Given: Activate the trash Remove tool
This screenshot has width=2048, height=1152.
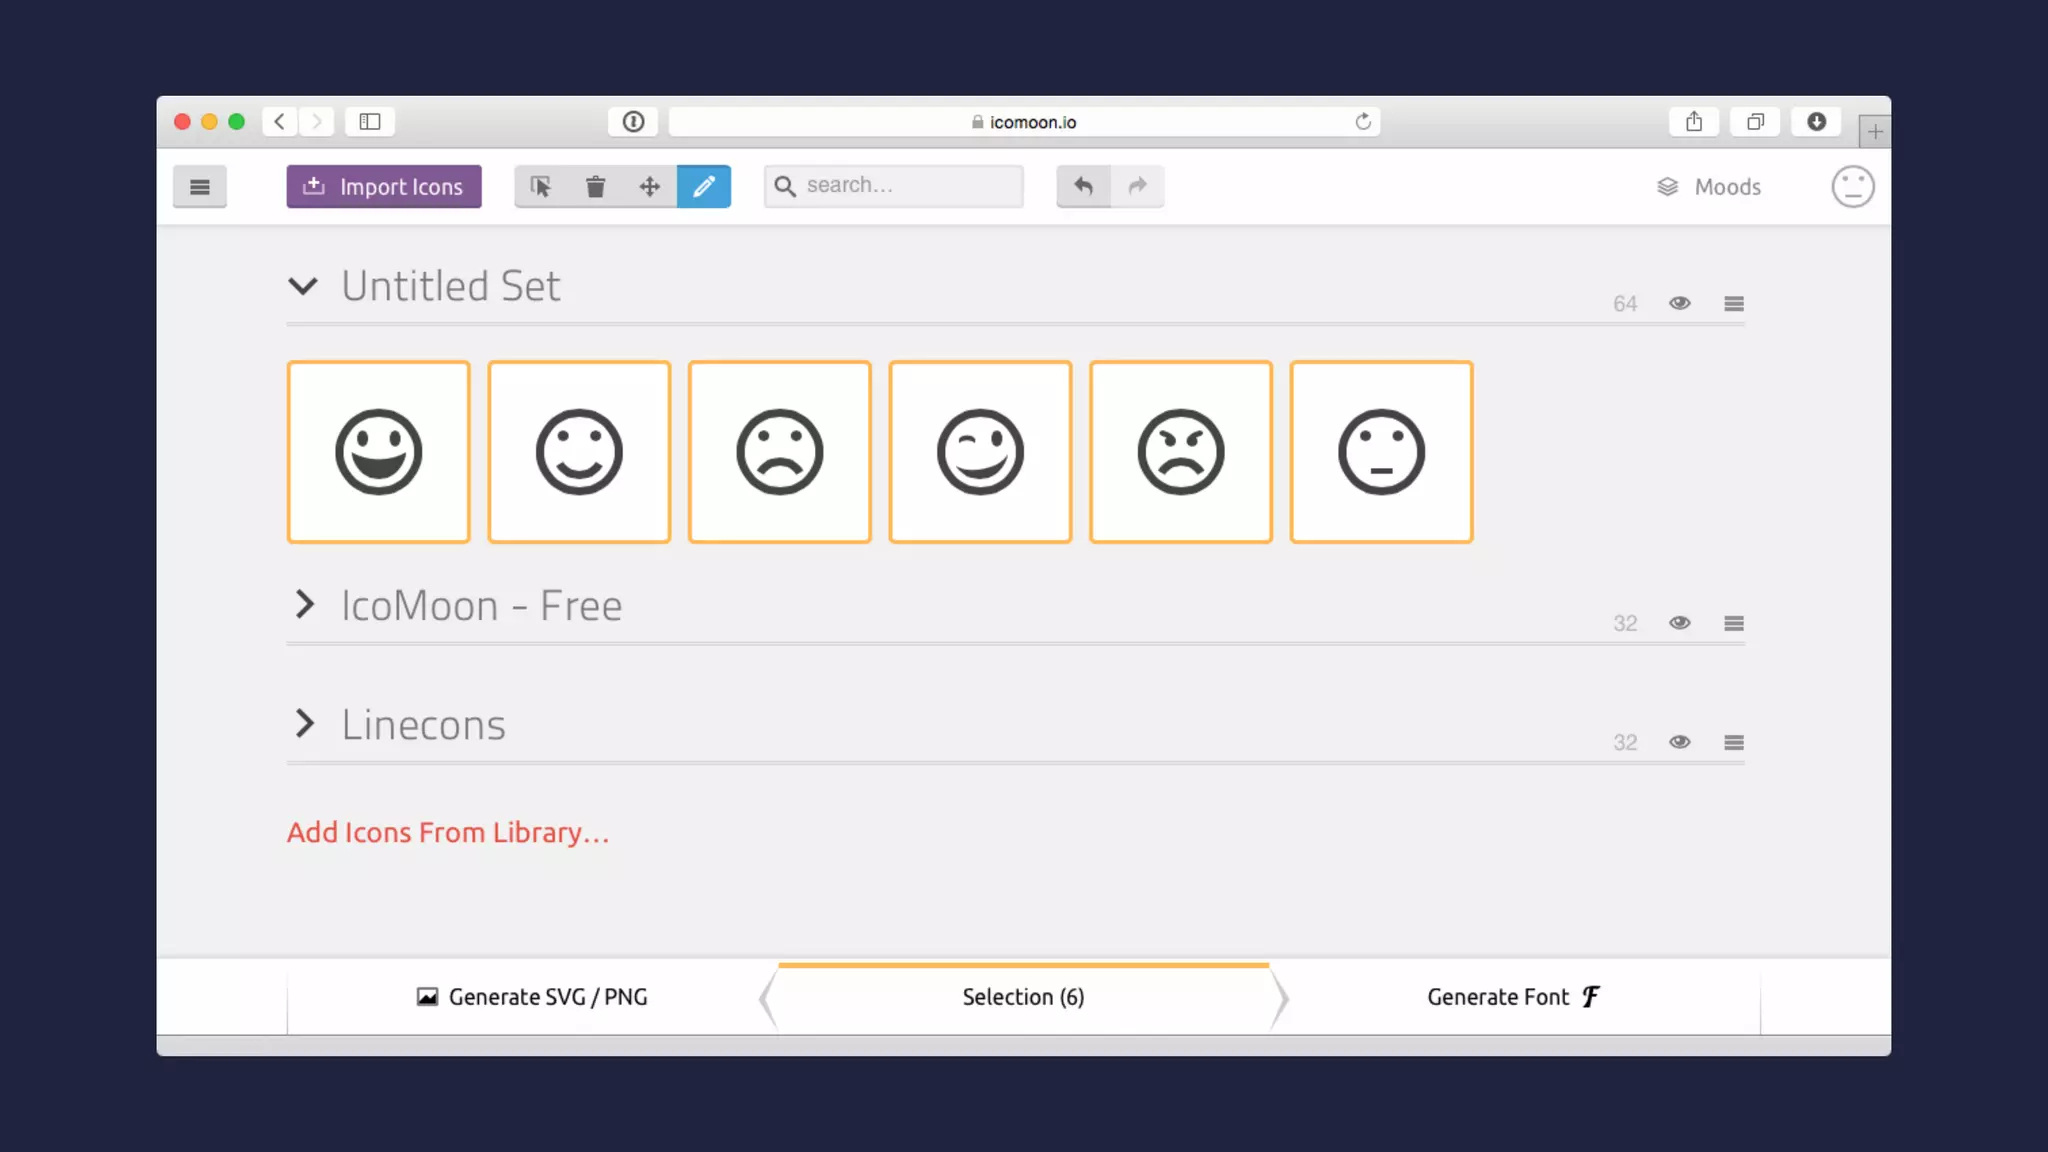Looking at the screenshot, I should [x=595, y=186].
